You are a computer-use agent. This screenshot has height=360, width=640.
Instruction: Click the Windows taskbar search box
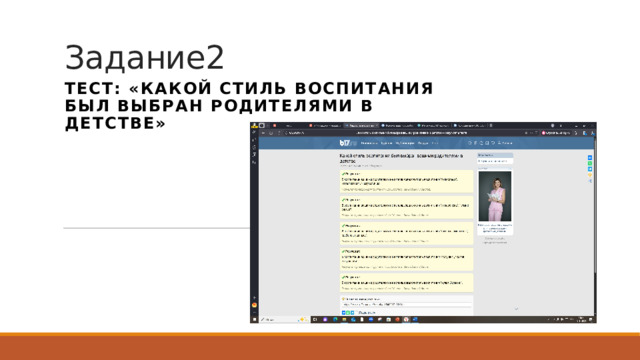pos(284,320)
